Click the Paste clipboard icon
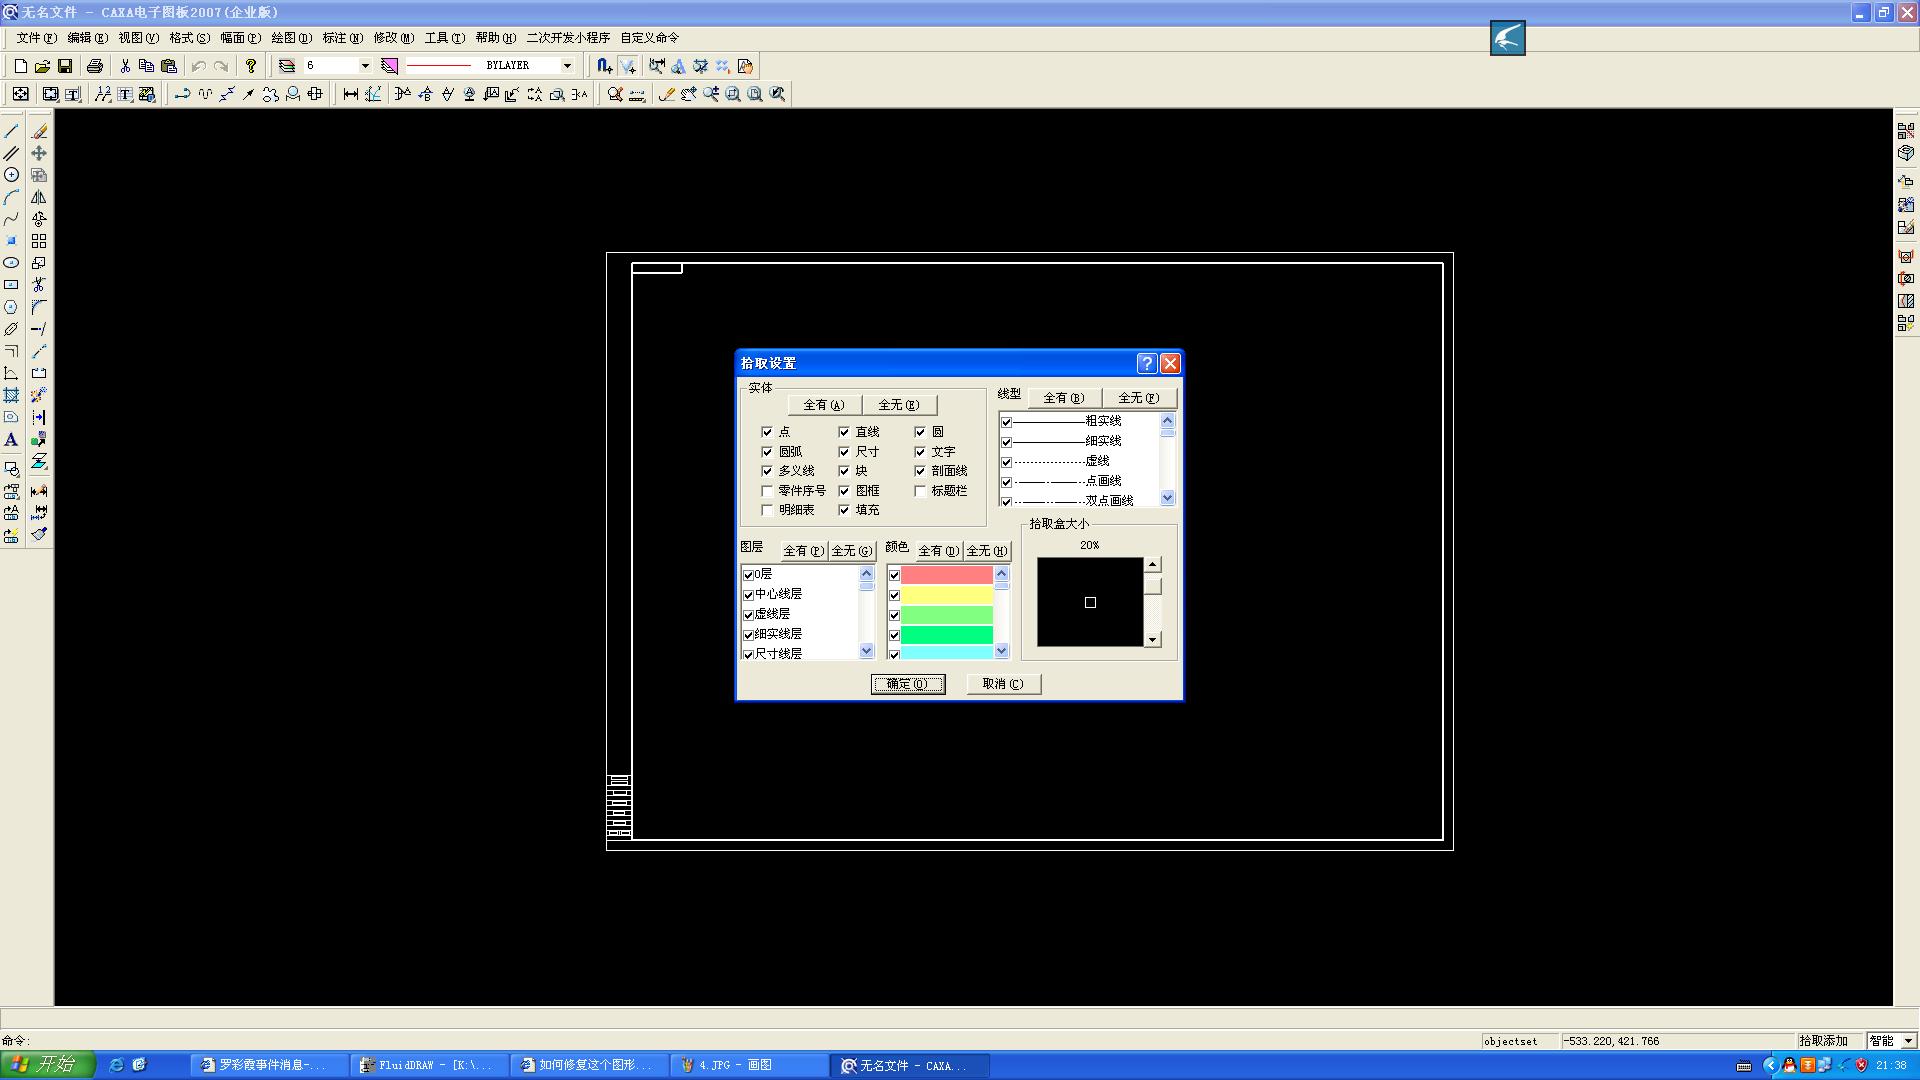Image resolution: width=1920 pixels, height=1080 pixels. point(169,66)
